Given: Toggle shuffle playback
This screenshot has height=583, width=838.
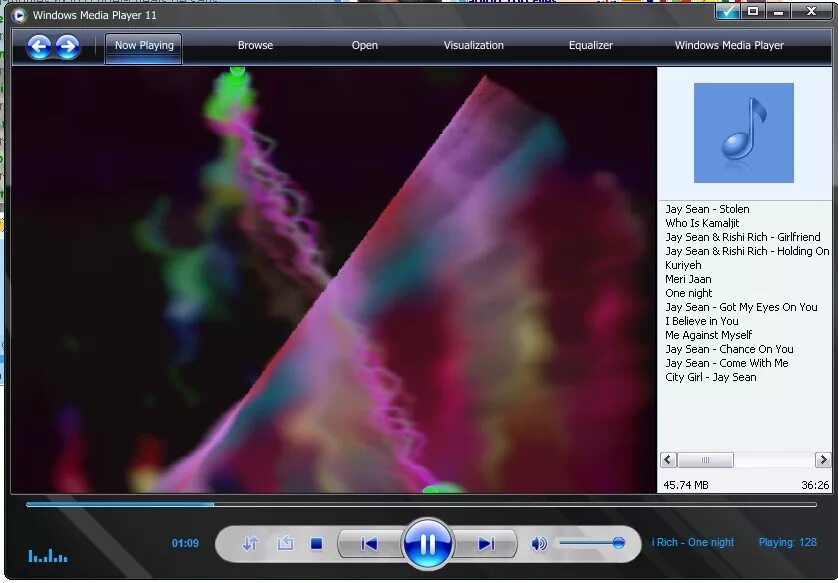Looking at the screenshot, I should click(x=250, y=543).
